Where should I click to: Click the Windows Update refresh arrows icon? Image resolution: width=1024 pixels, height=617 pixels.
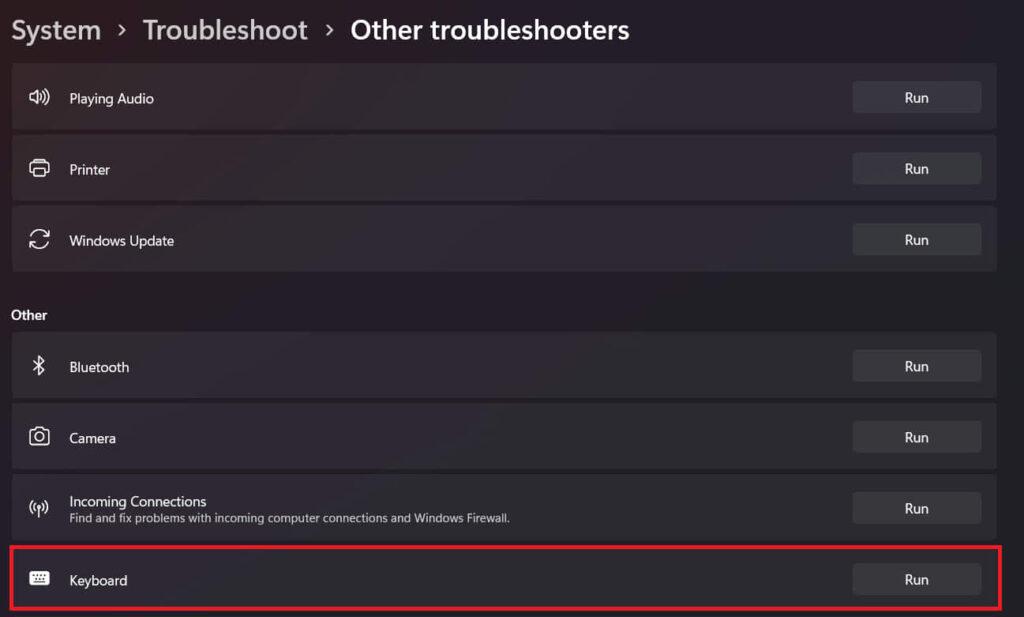[x=39, y=240]
